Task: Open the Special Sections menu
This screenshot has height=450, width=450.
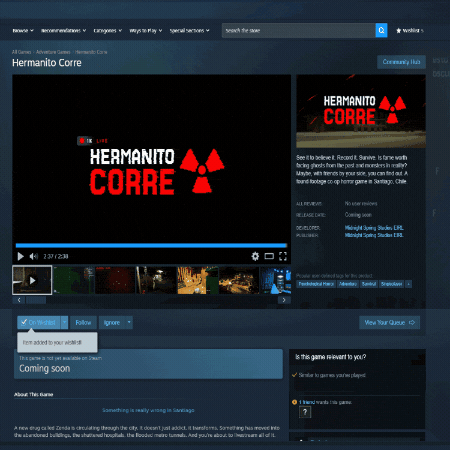Action: click(189, 31)
